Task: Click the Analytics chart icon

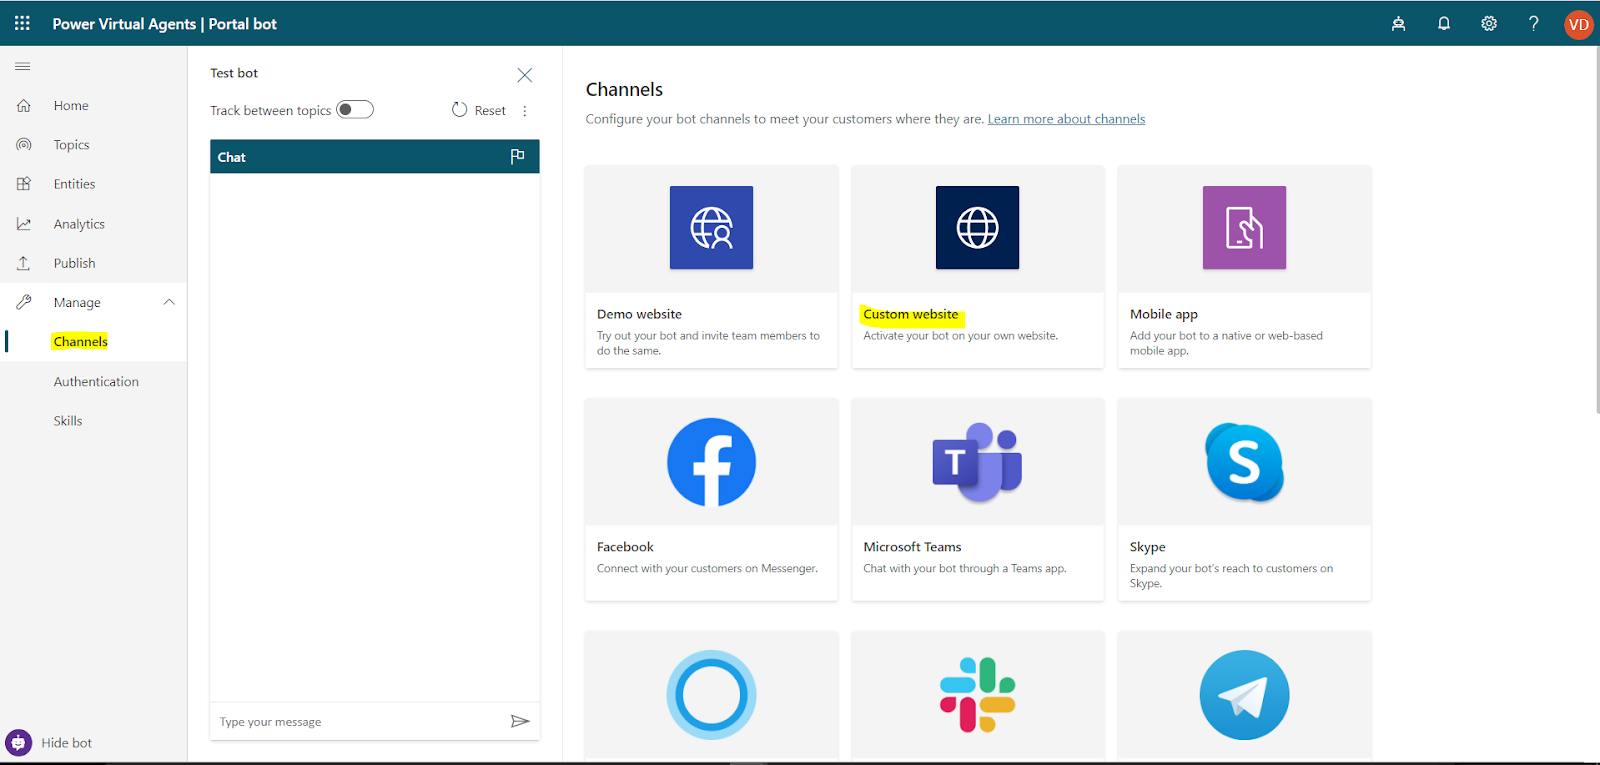Action: [24, 224]
